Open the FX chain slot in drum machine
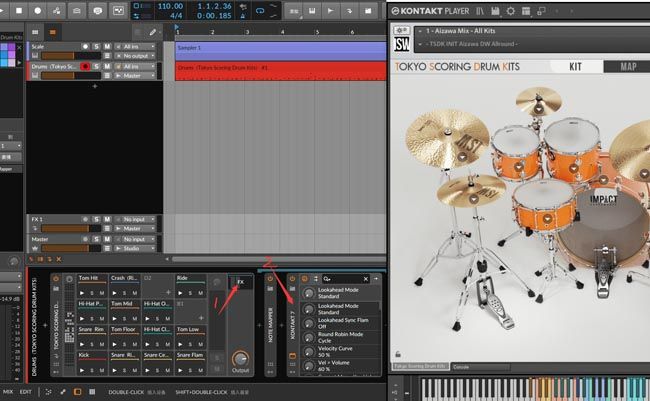This screenshot has width=650, height=401. (x=240, y=282)
